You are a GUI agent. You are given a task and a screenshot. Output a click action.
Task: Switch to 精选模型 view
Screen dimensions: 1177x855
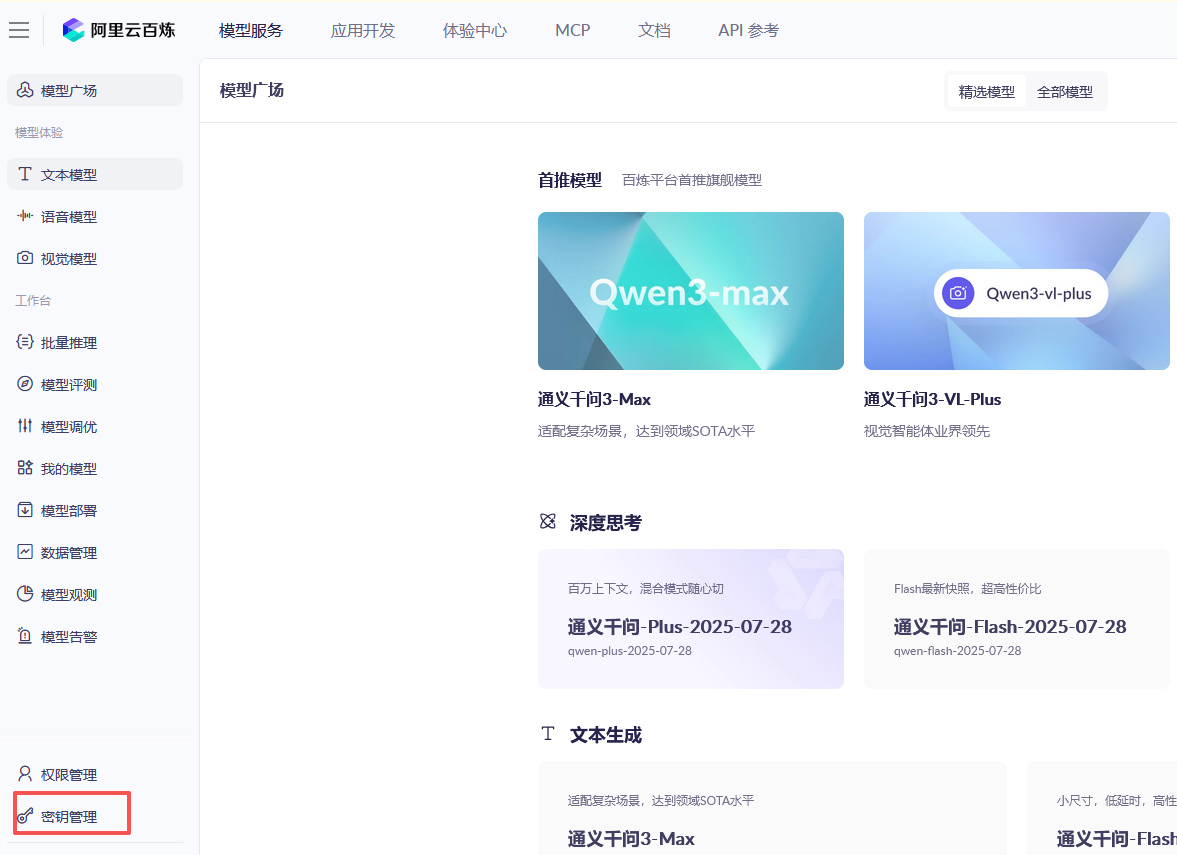[x=986, y=92]
